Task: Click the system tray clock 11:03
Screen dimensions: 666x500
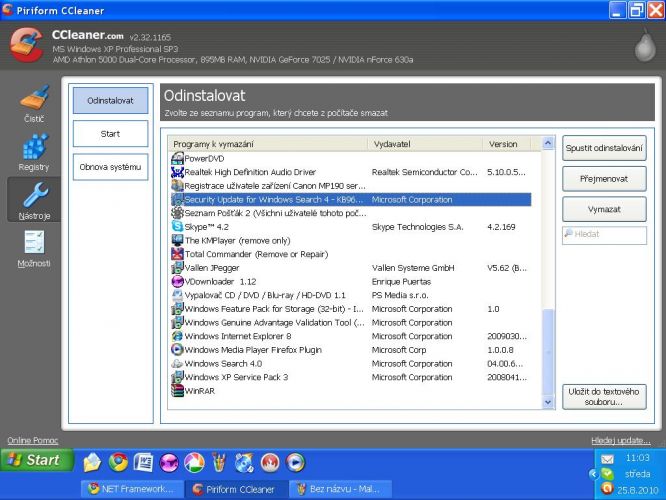Action: (638, 458)
